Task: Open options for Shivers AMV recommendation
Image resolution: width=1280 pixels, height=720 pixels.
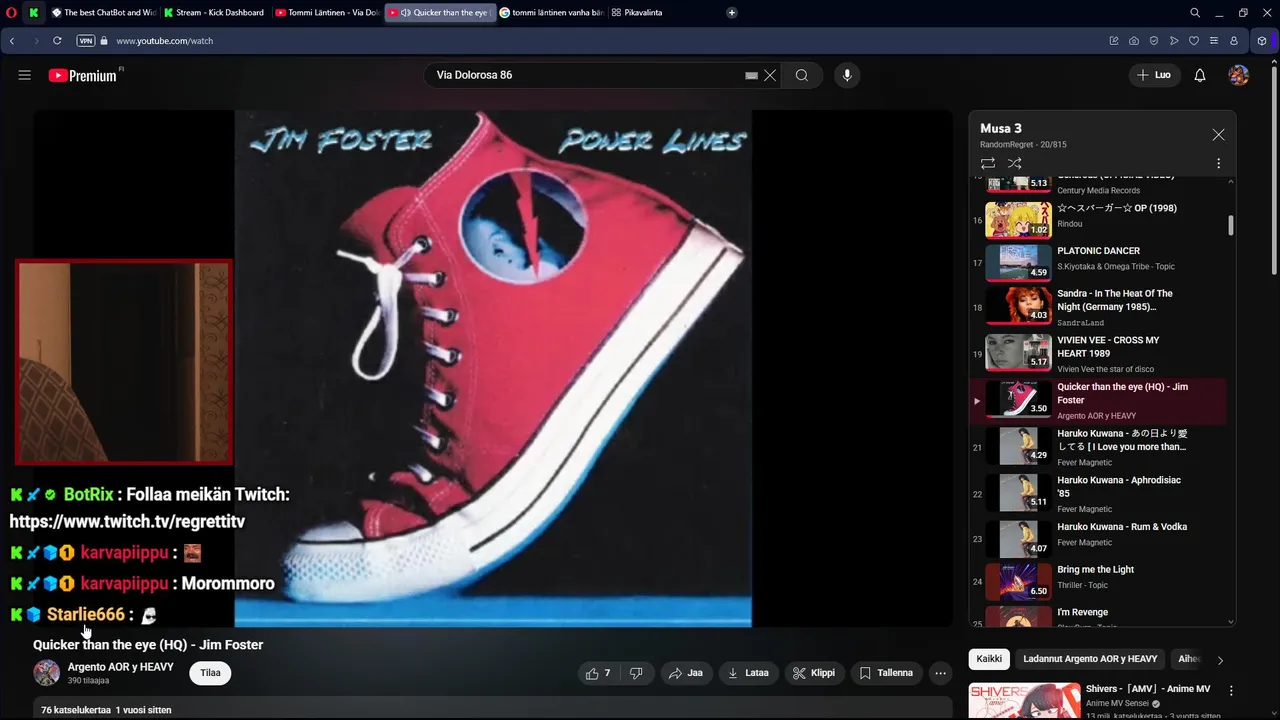Action: [1231, 691]
